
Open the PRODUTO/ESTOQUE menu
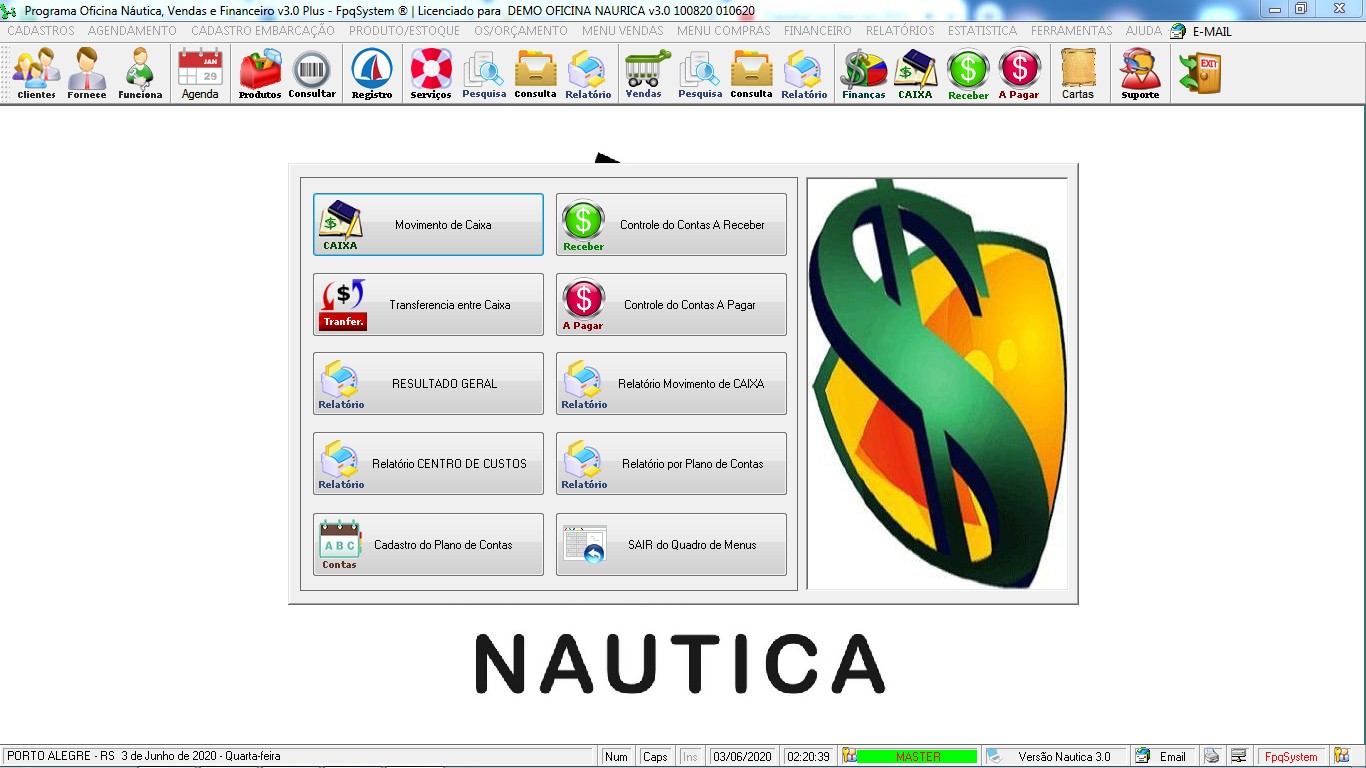point(404,31)
